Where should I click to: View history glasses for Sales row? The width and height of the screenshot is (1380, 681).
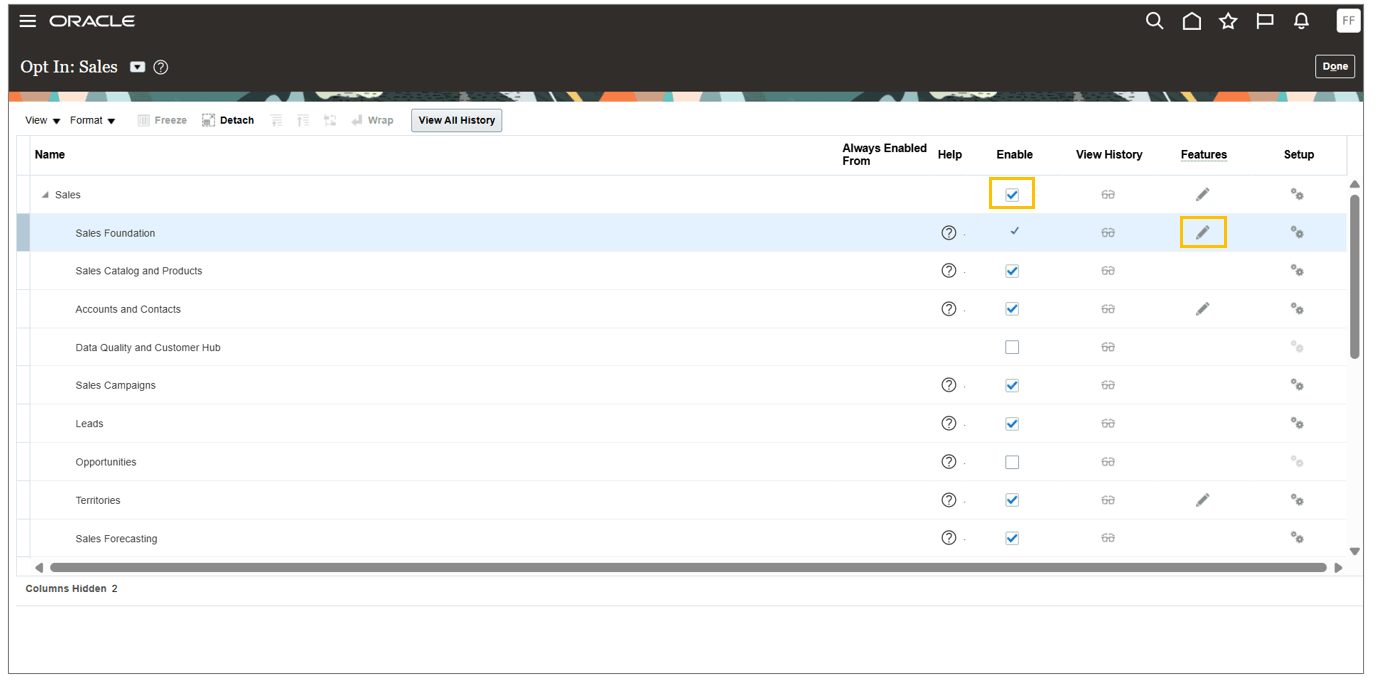coord(1108,195)
